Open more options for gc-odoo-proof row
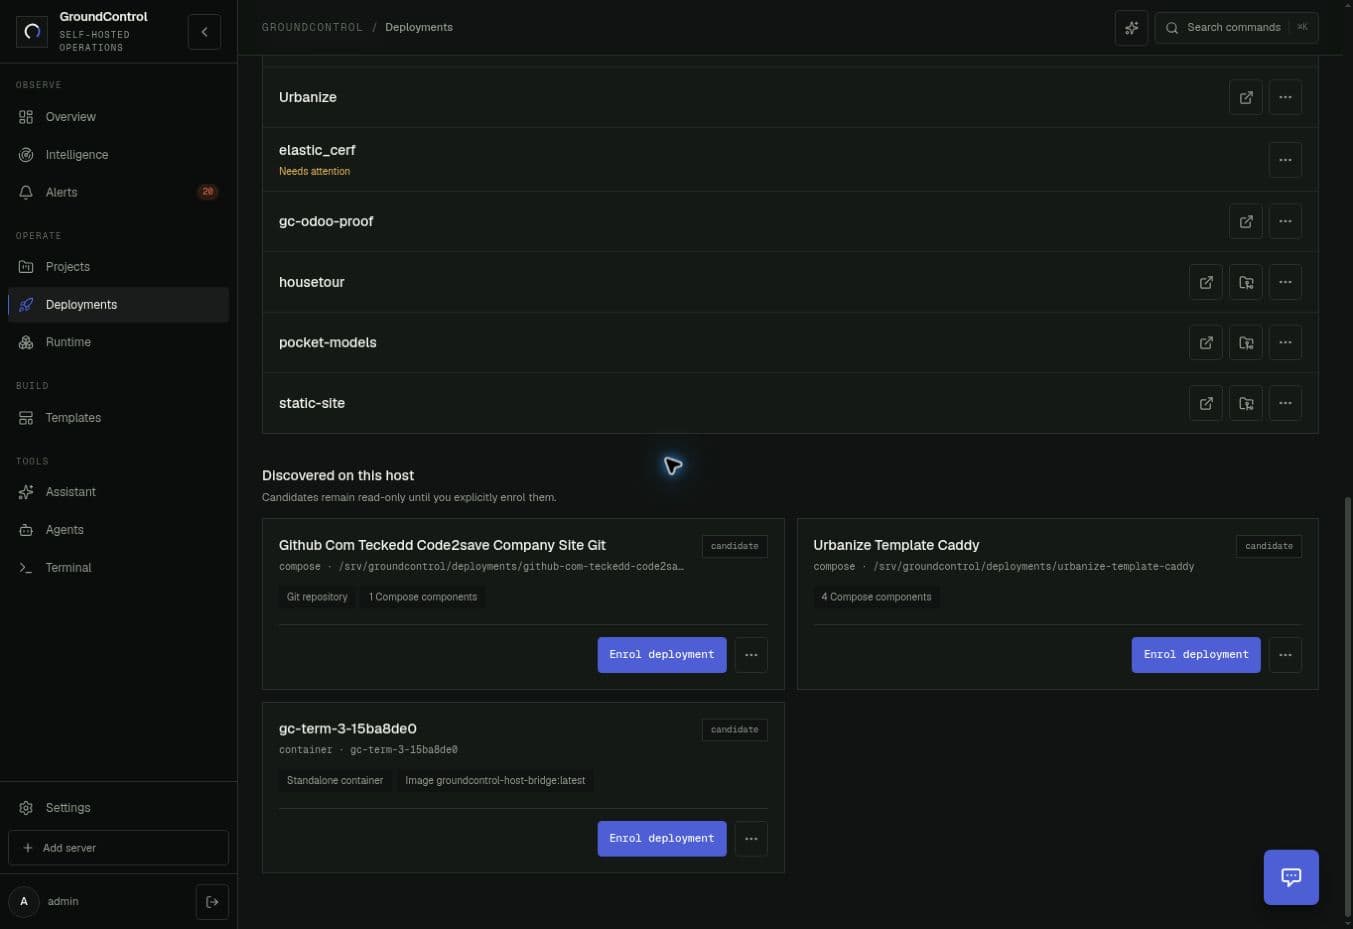Screen dimensions: 1353x929 (1285, 222)
